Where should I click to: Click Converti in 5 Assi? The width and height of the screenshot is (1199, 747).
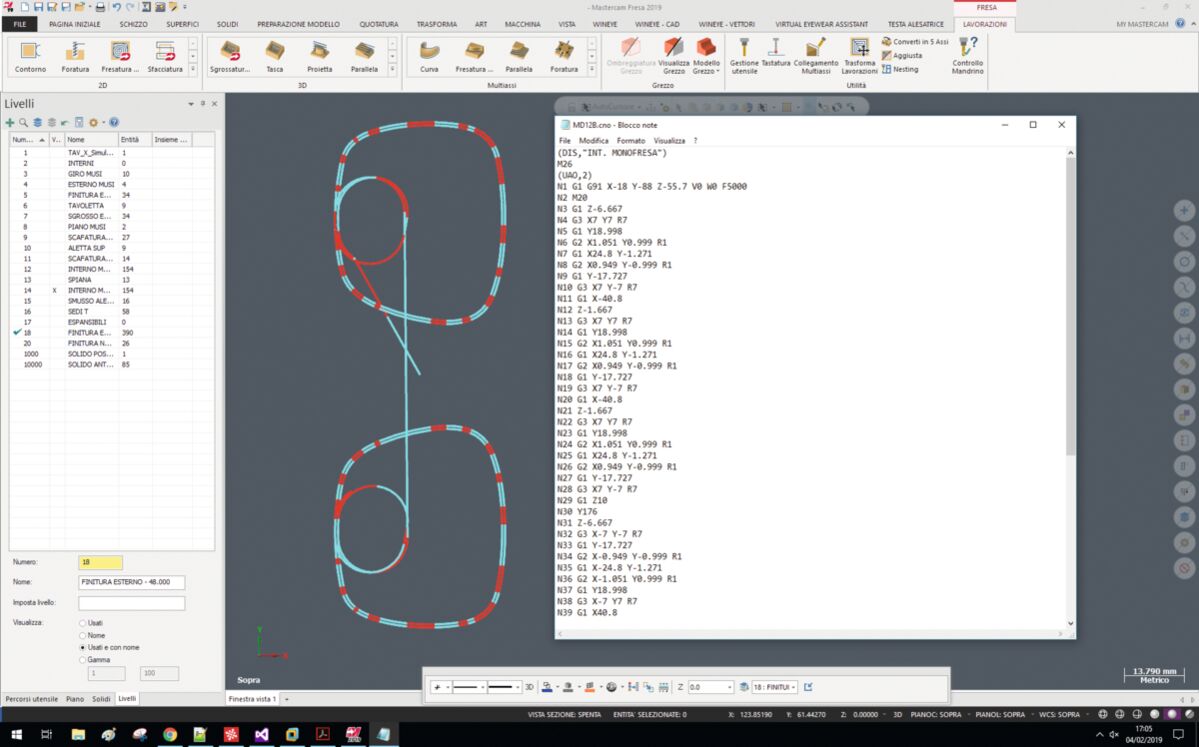(x=914, y=41)
